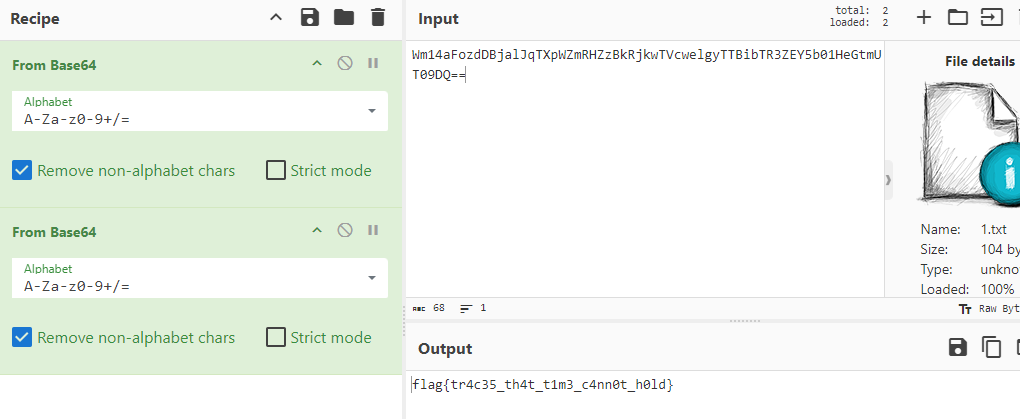Save output to file

957,347
